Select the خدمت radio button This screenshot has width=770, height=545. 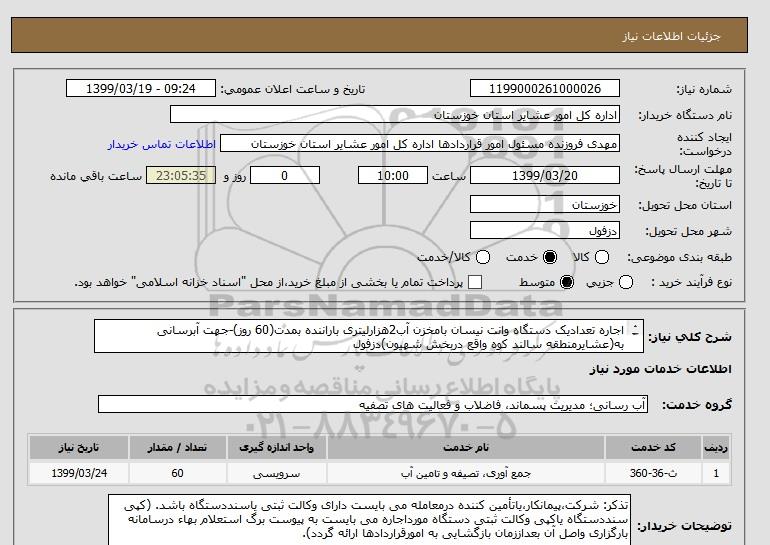(550, 257)
